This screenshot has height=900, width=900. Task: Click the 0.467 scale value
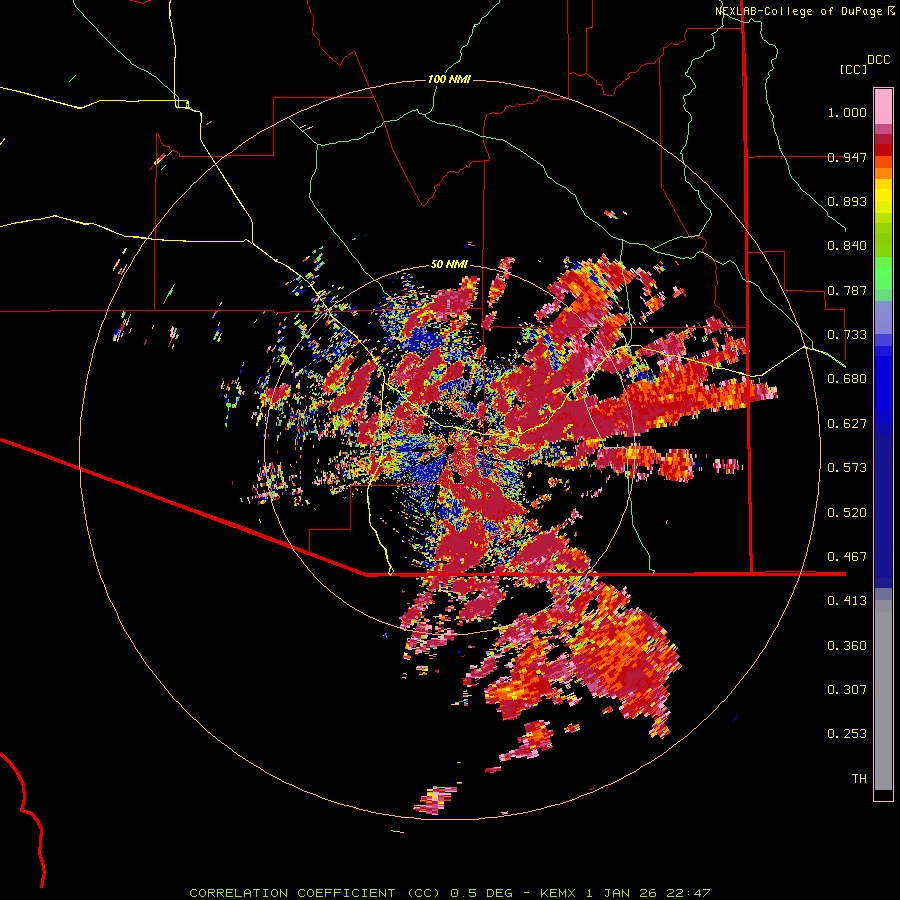pyautogui.click(x=847, y=557)
